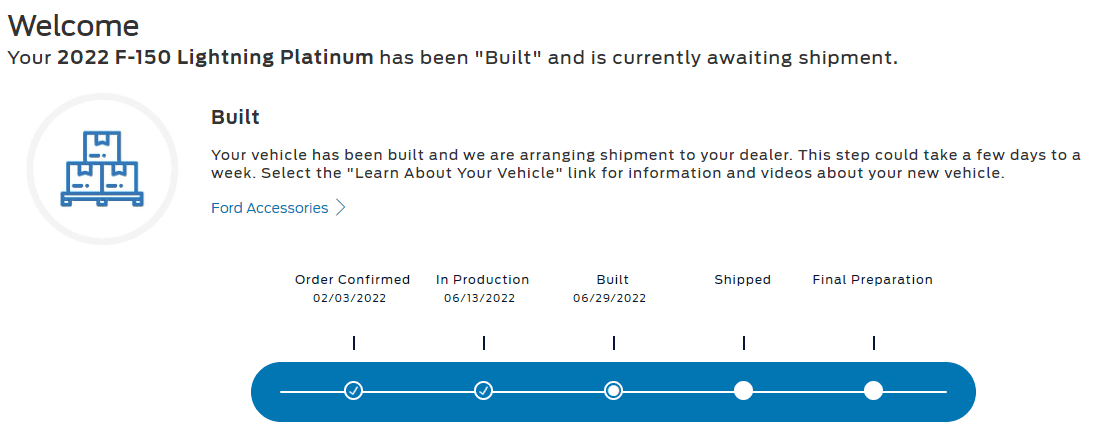The image size is (1093, 443).
Task: Click the Shipped step label
Action: tap(742, 280)
